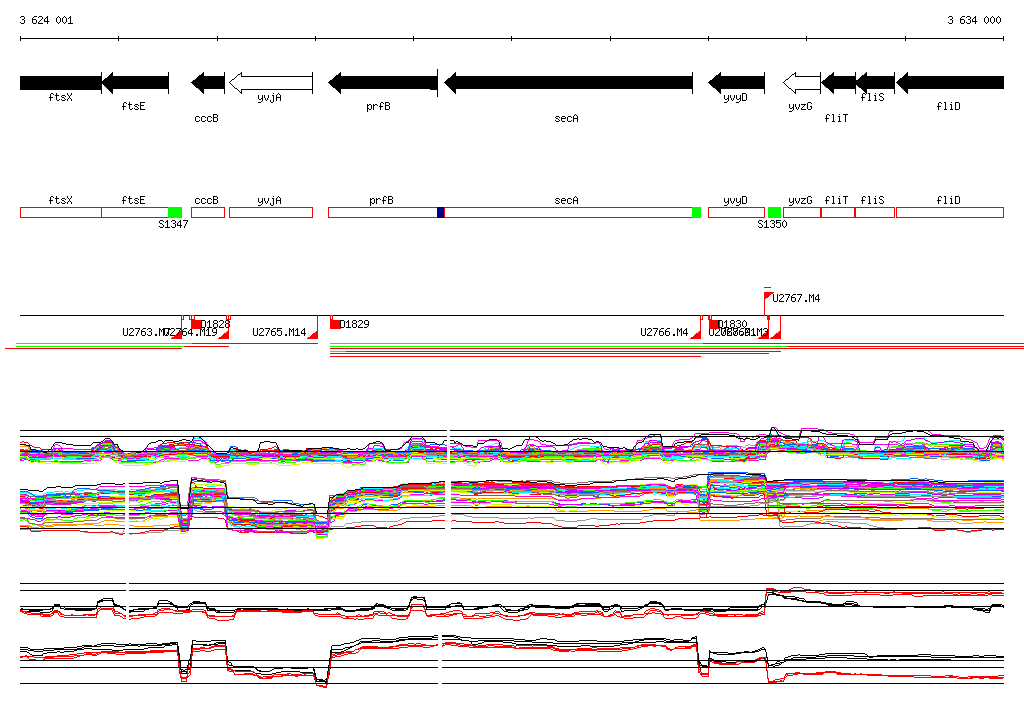Viewport: 1024px width, 714px height.
Task: Click the dark blue marker in secA box
Action: tap(441, 212)
